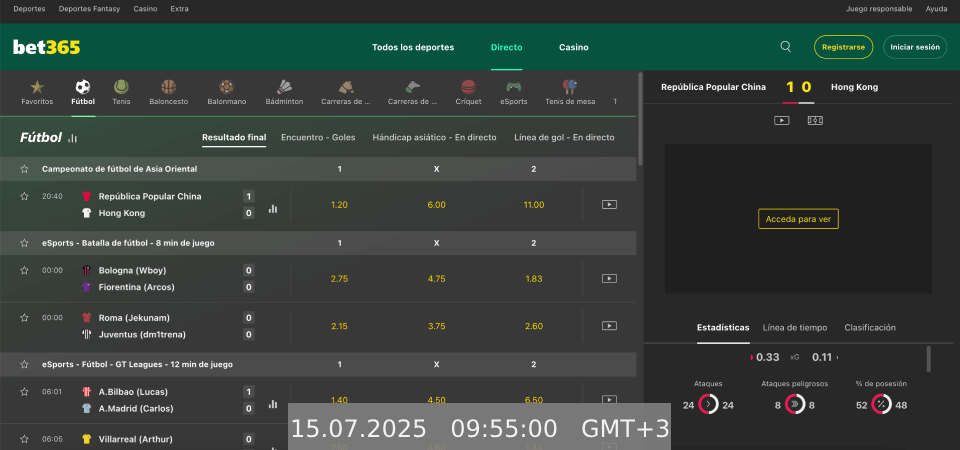This screenshot has height=450, width=960.
Task: Click the video stream icon in match panel
Action: (782, 121)
